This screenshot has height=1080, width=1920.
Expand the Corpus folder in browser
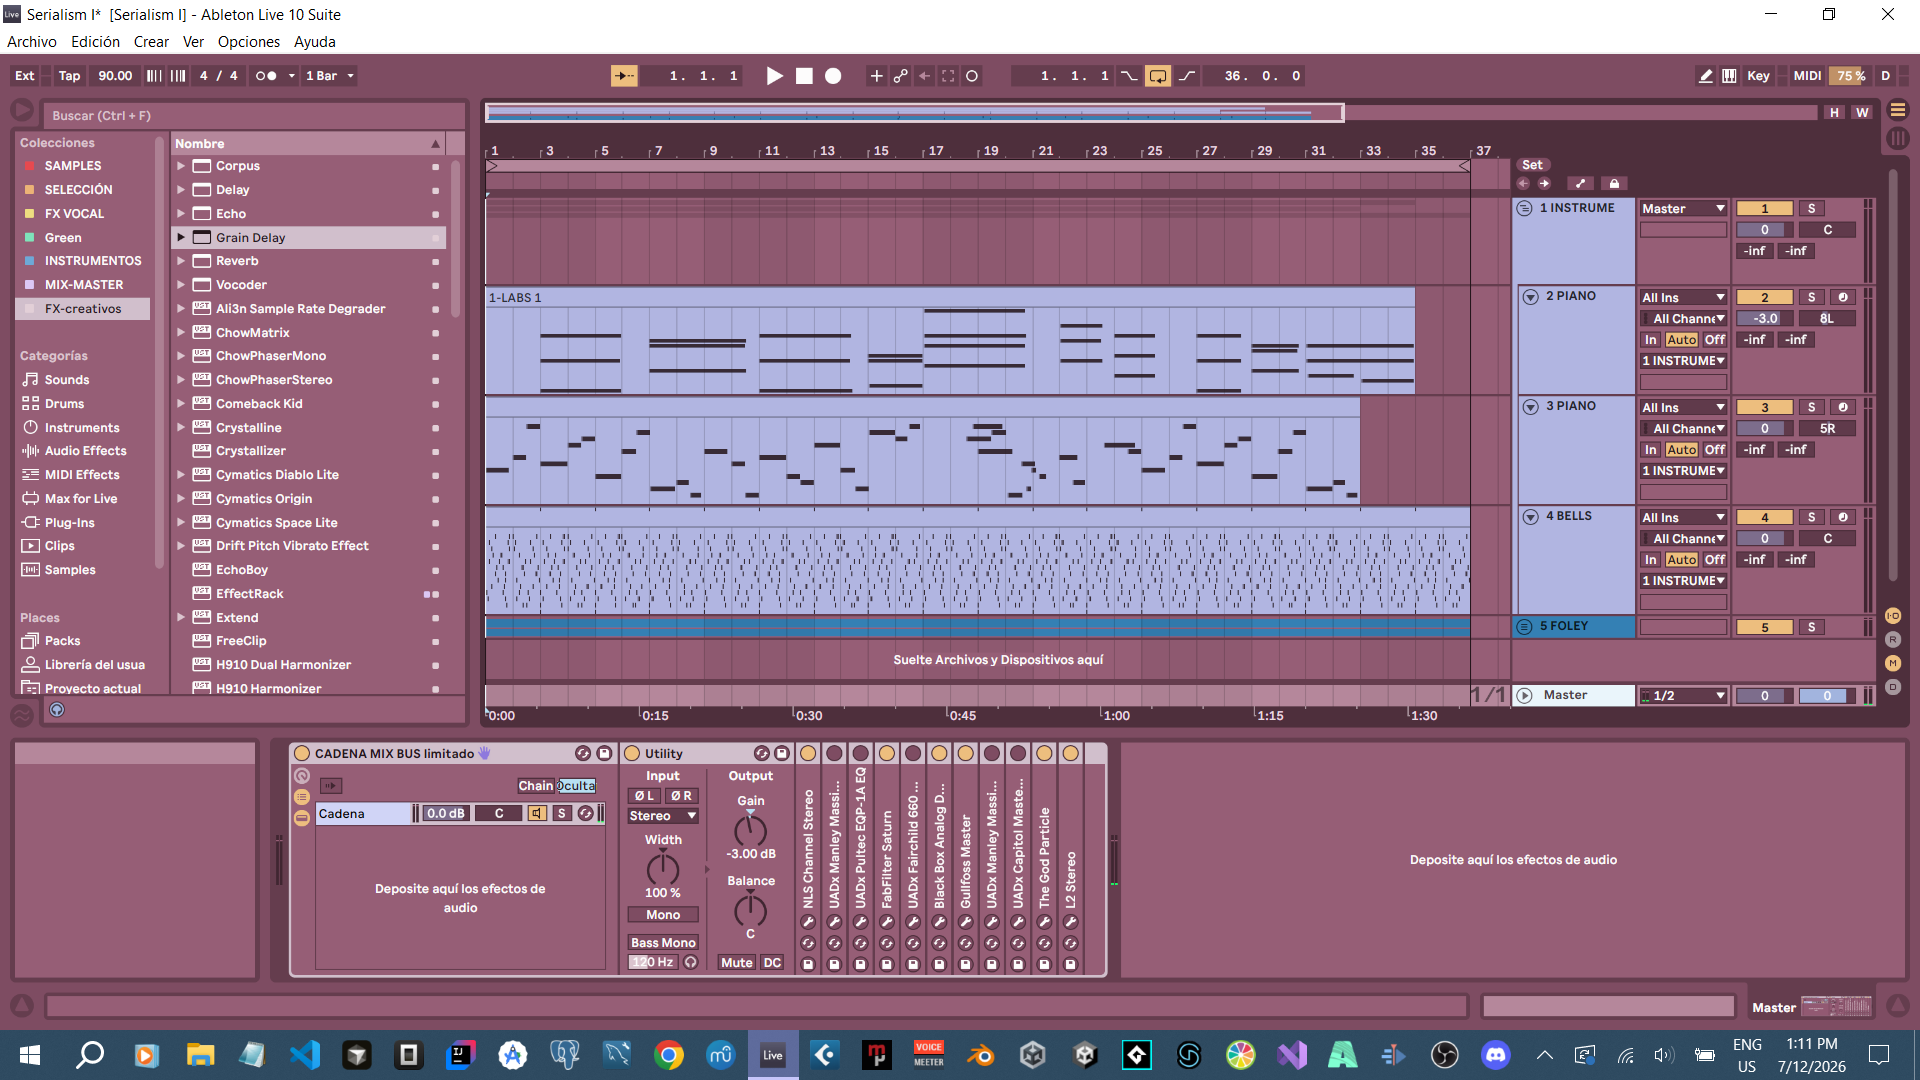(181, 166)
